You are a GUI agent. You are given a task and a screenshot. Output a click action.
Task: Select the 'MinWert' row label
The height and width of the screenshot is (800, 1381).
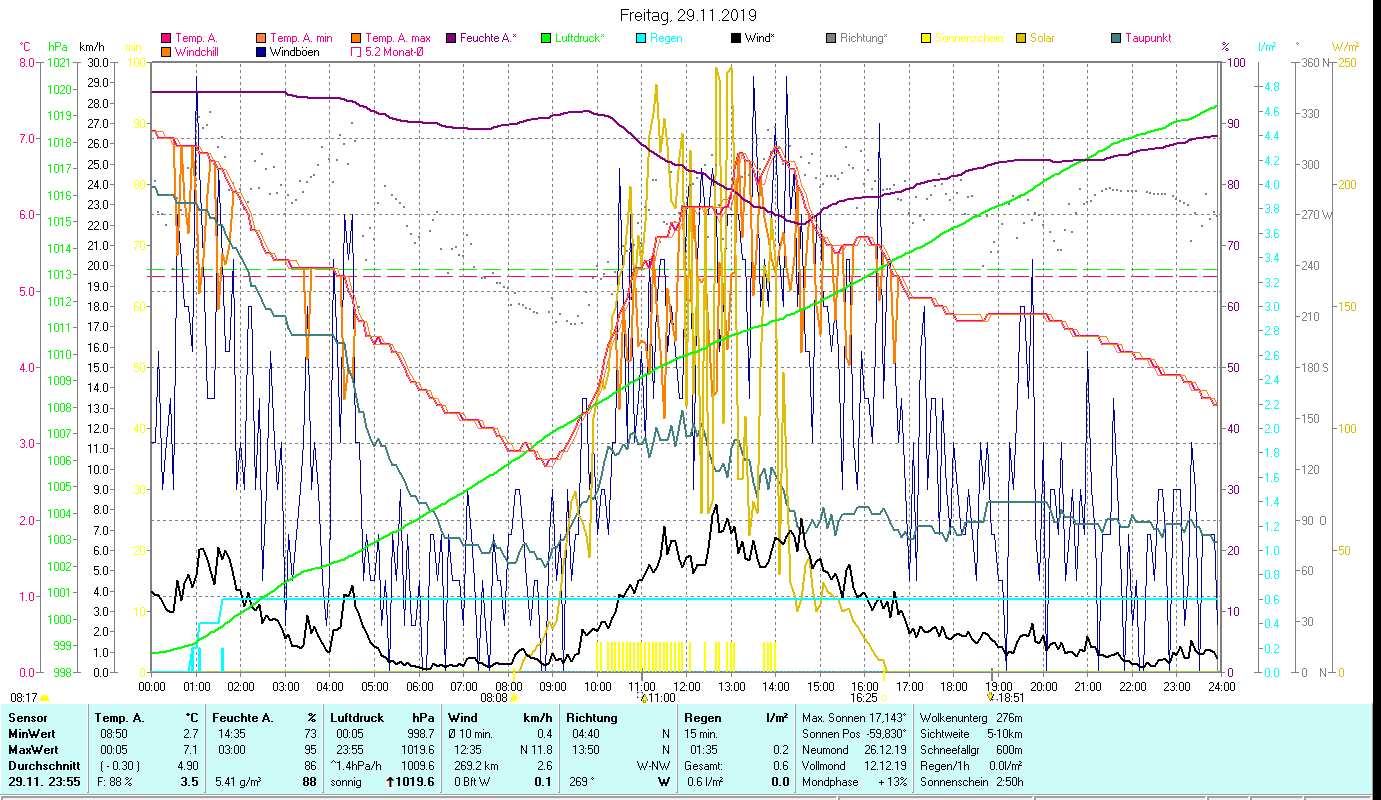31,734
